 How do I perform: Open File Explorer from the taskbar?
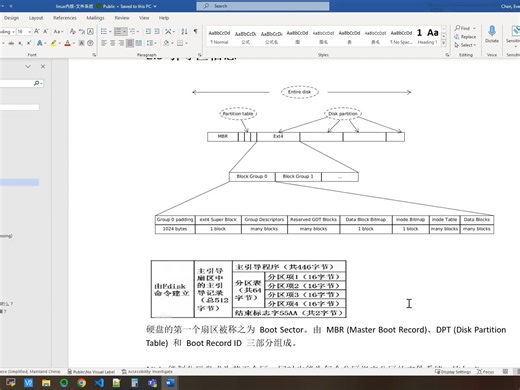point(46,383)
